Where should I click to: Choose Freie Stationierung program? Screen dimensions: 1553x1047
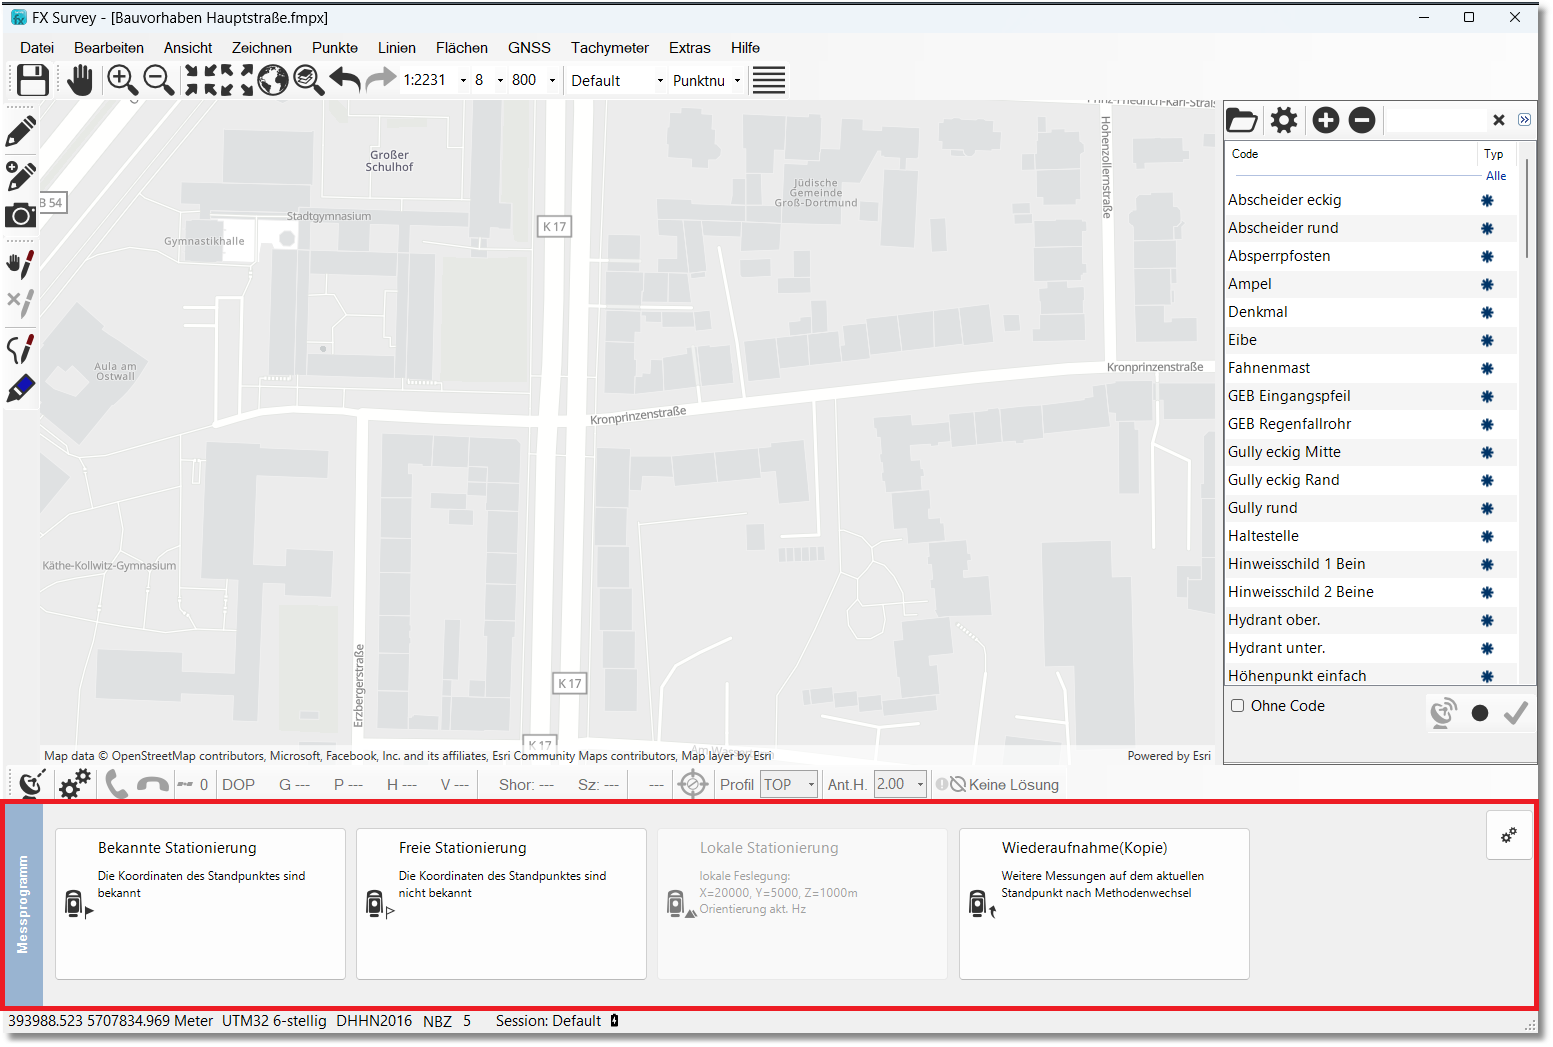(501, 904)
